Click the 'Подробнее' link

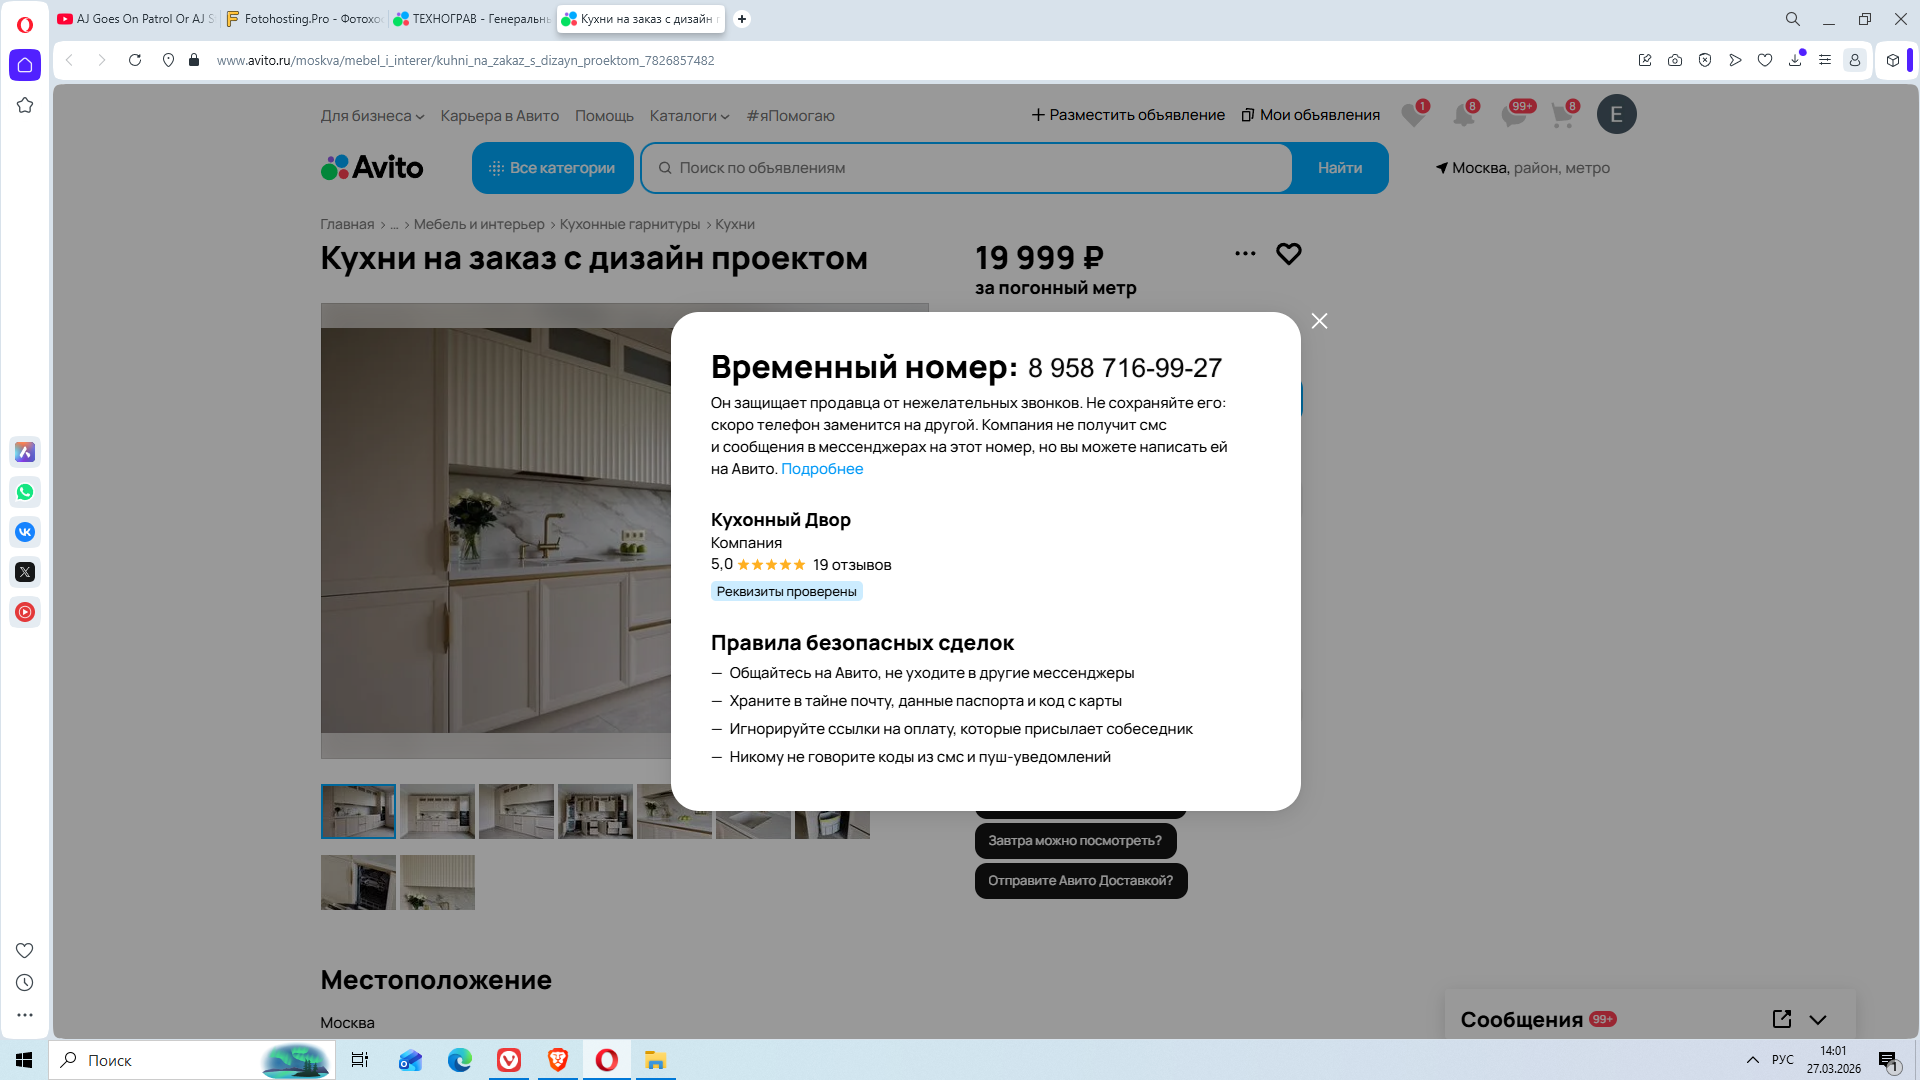(821, 469)
